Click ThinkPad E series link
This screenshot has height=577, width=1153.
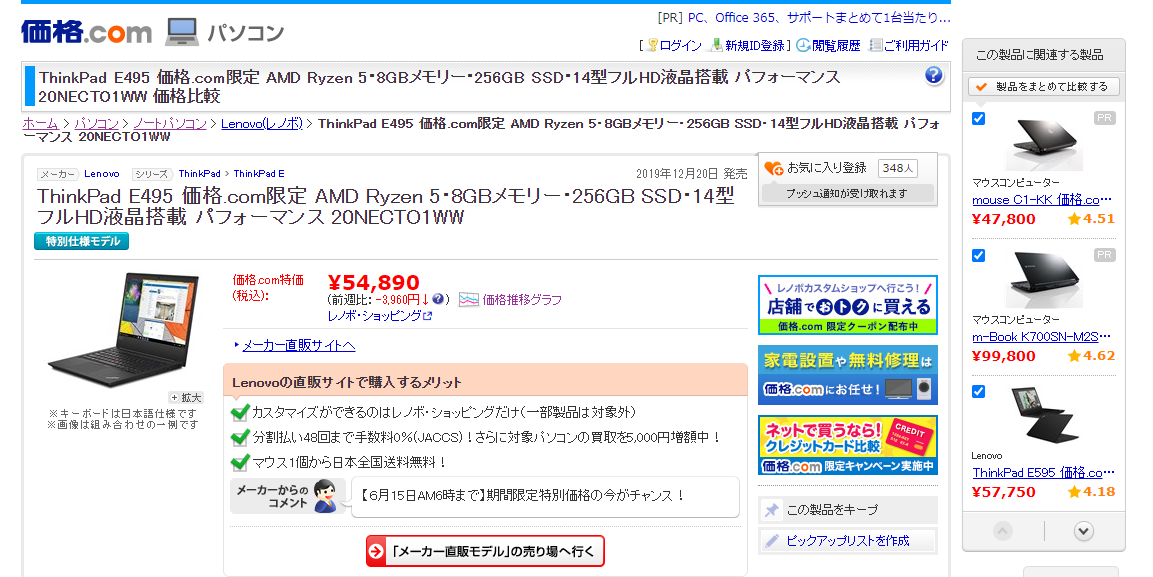click(x=259, y=174)
